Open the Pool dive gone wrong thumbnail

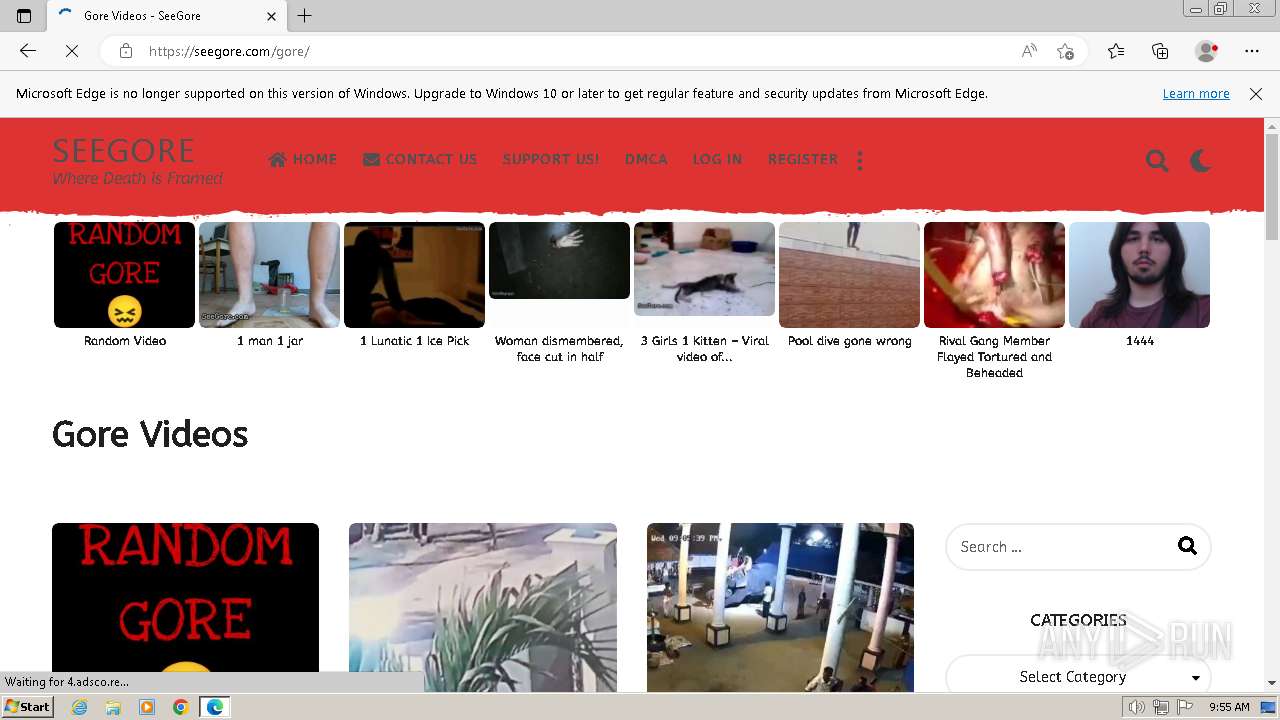849,275
